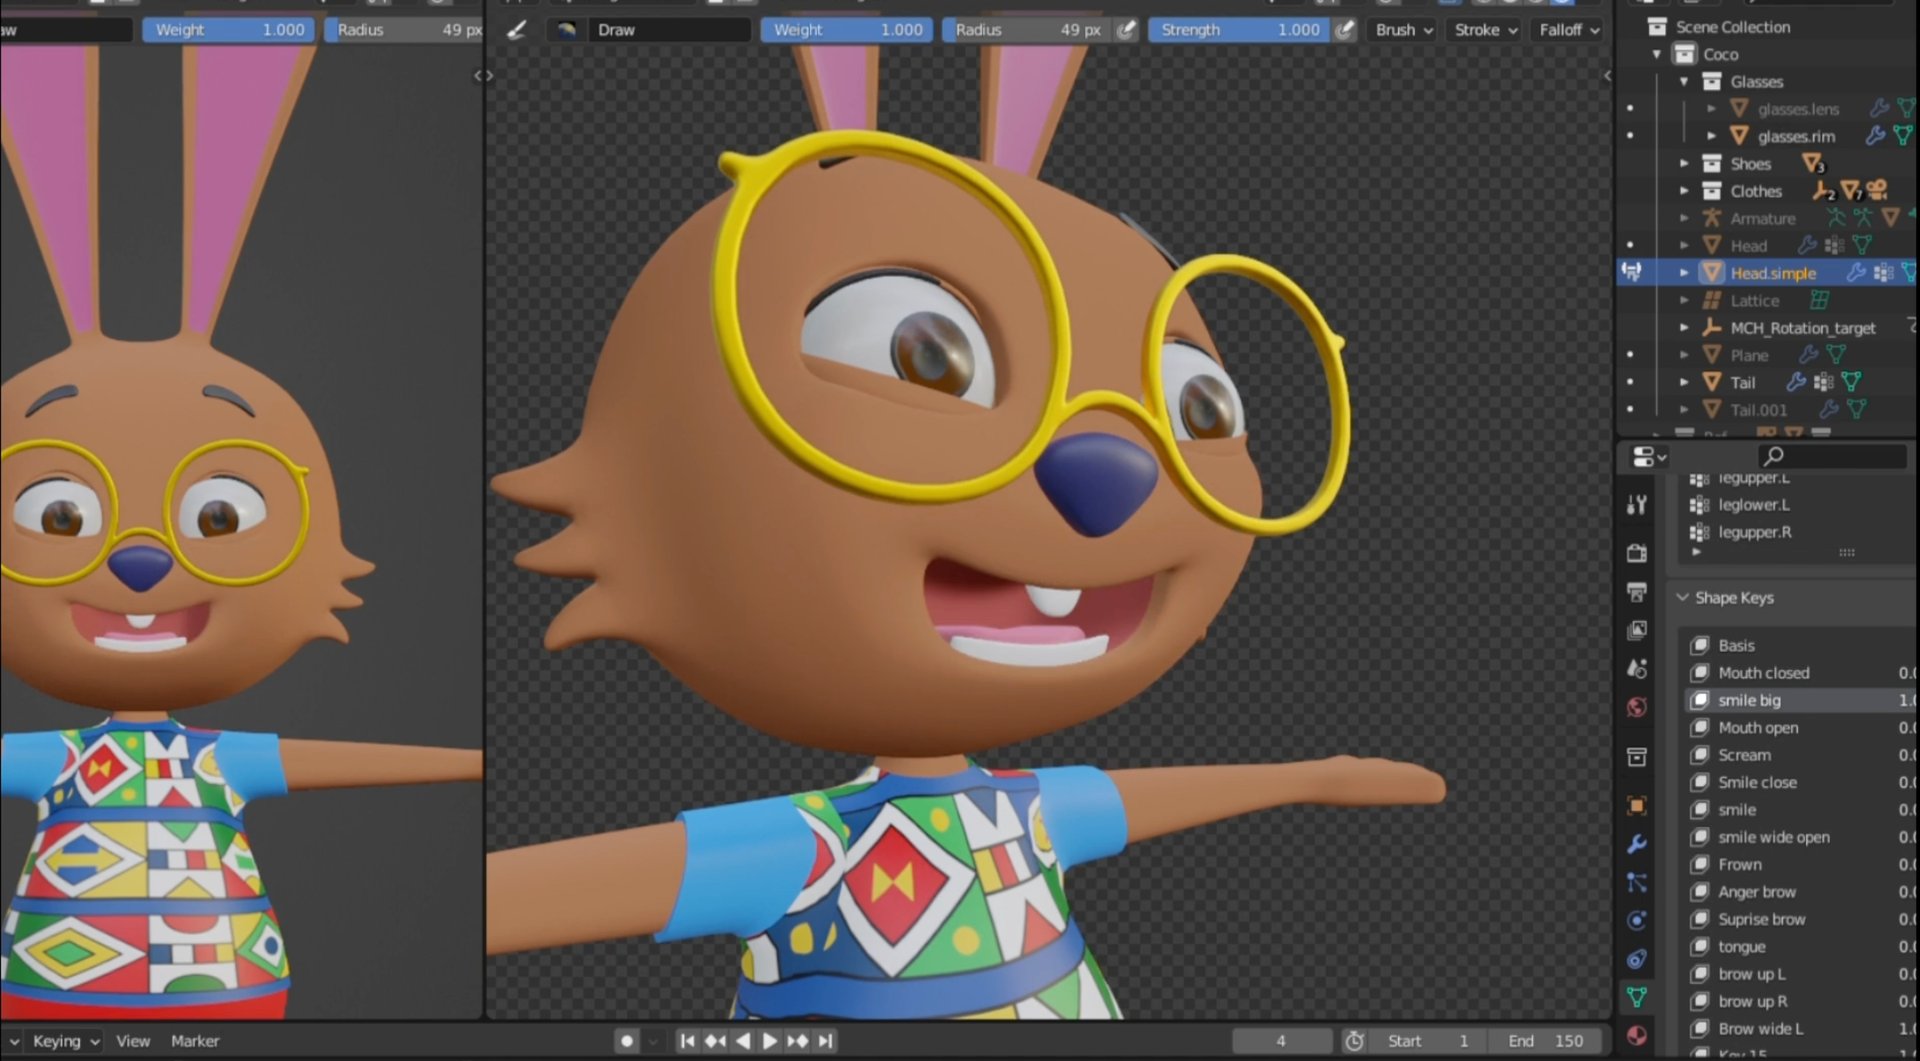Open the Scene properties tab

(x=1637, y=668)
